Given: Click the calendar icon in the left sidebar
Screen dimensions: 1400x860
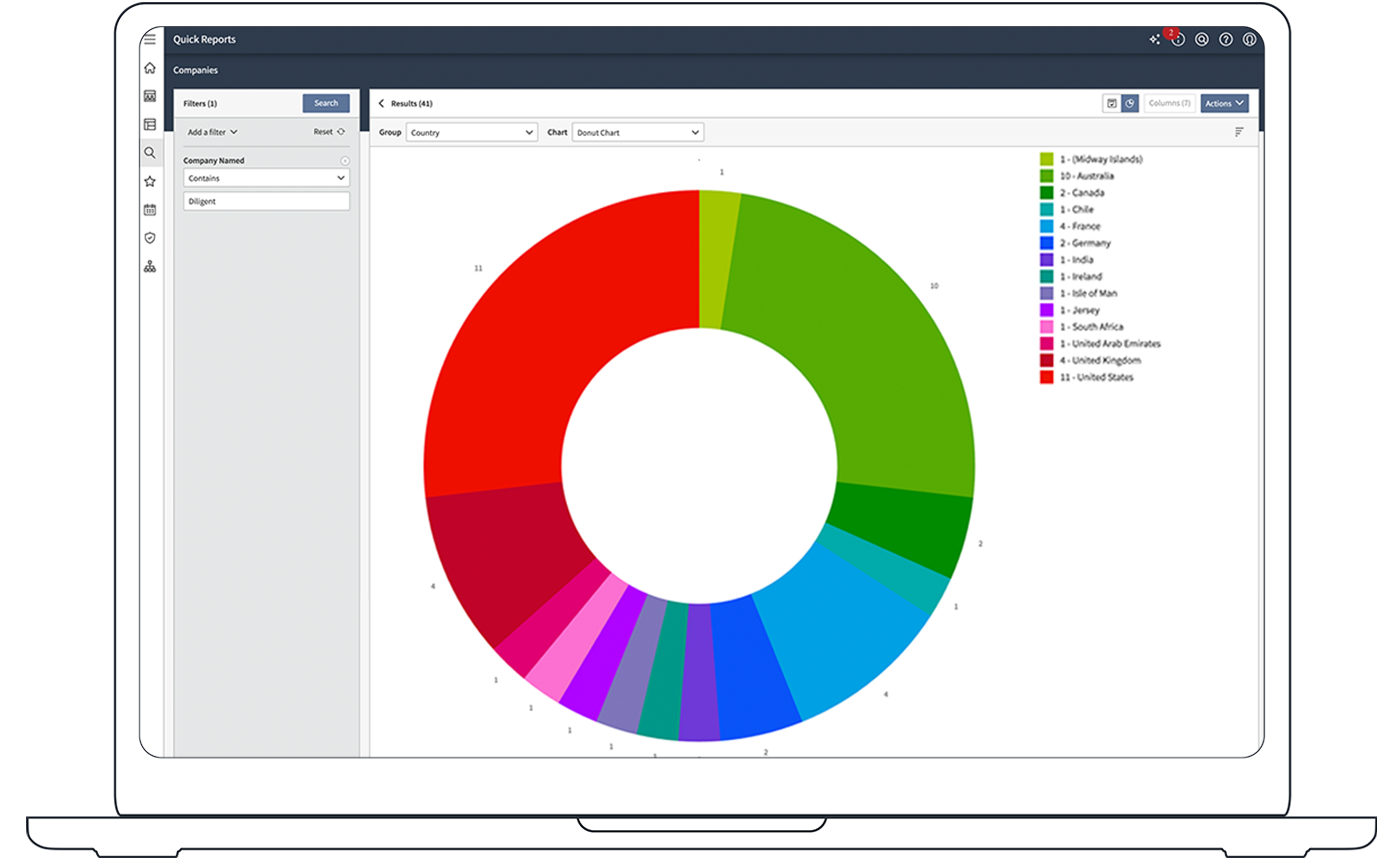Looking at the screenshot, I should [150, 210].
